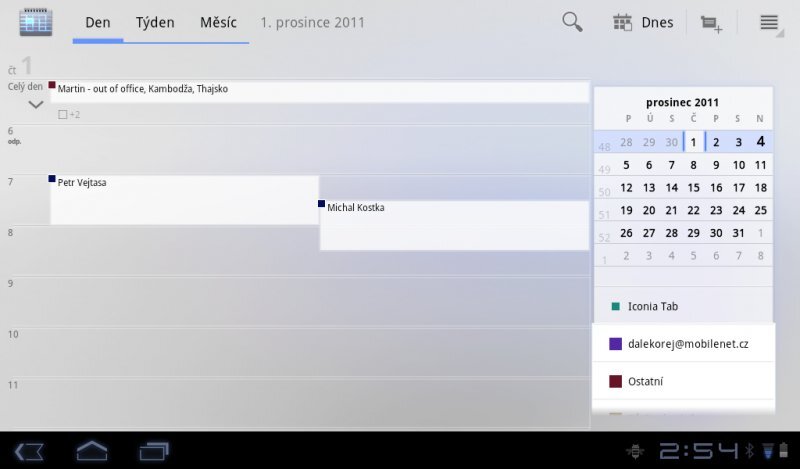Tap the battery status icon
The height and width of the screenshot is (469, 800).
pyautogui.click(x=783, y=451)
